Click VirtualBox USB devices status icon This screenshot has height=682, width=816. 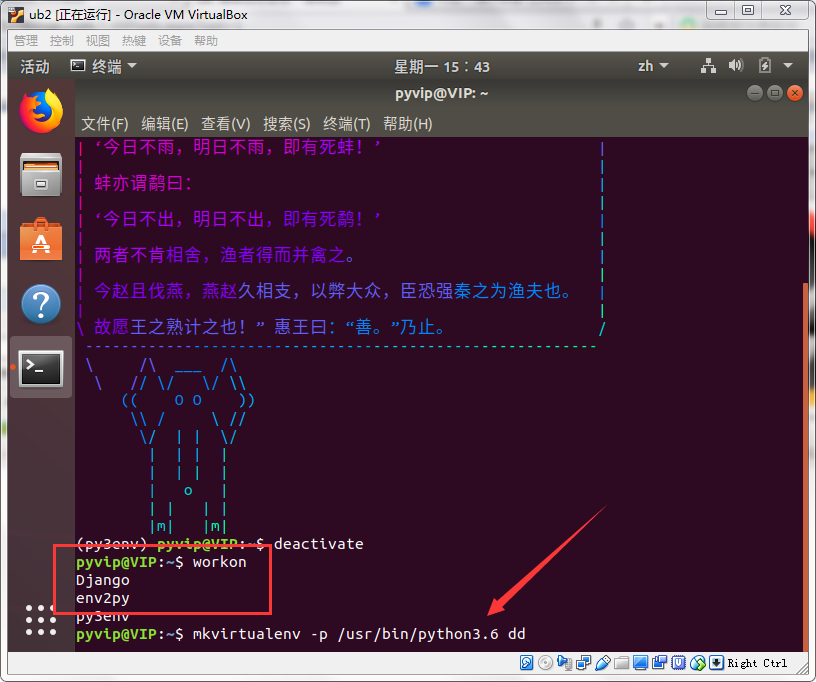[602, 663]
